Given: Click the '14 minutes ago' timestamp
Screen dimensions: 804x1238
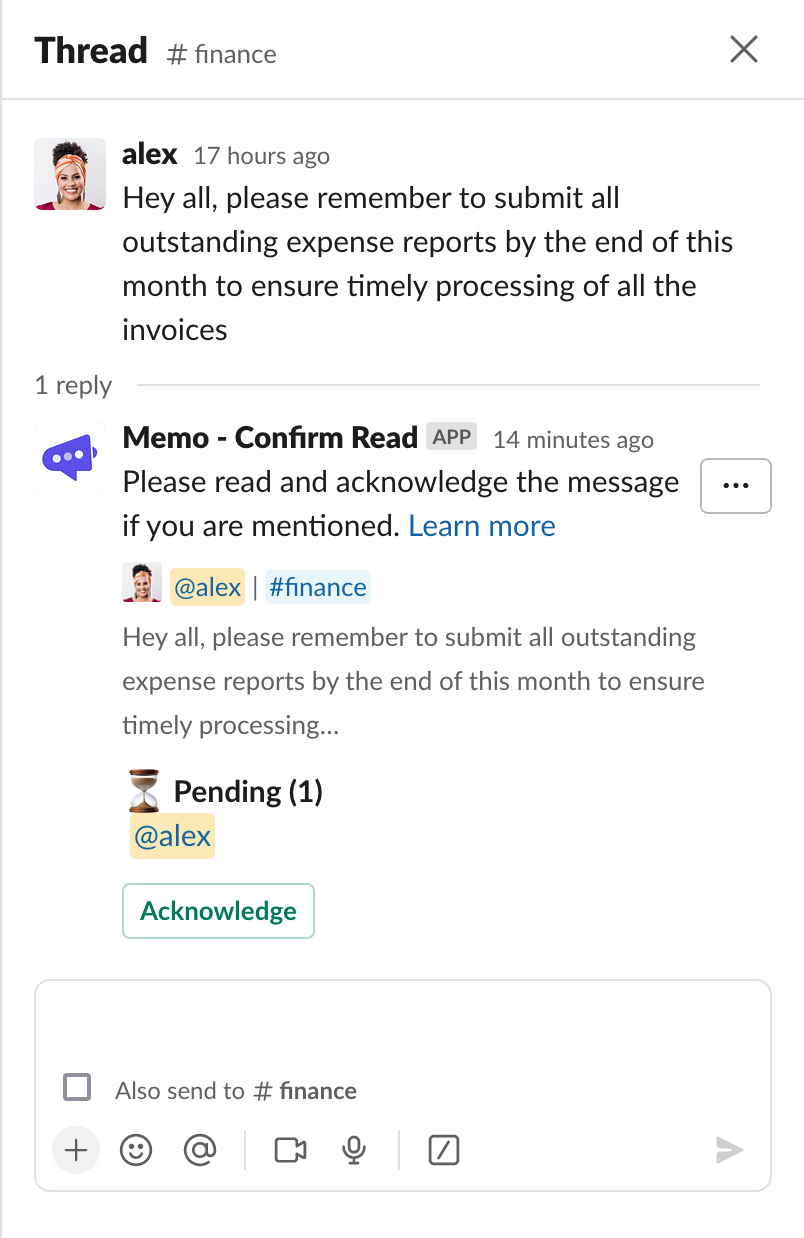Looking at the screenshot, I should click(573, 439).
